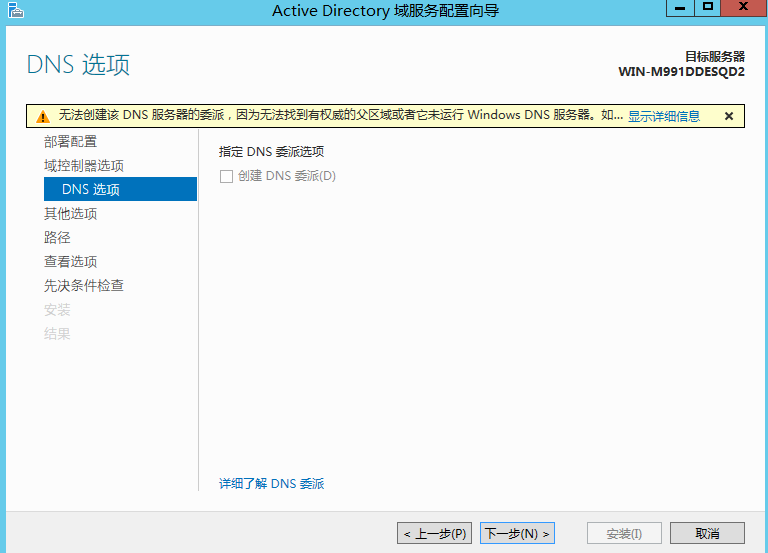
Task: Open the 其他选项 step
Action: (x=71, y=214)
